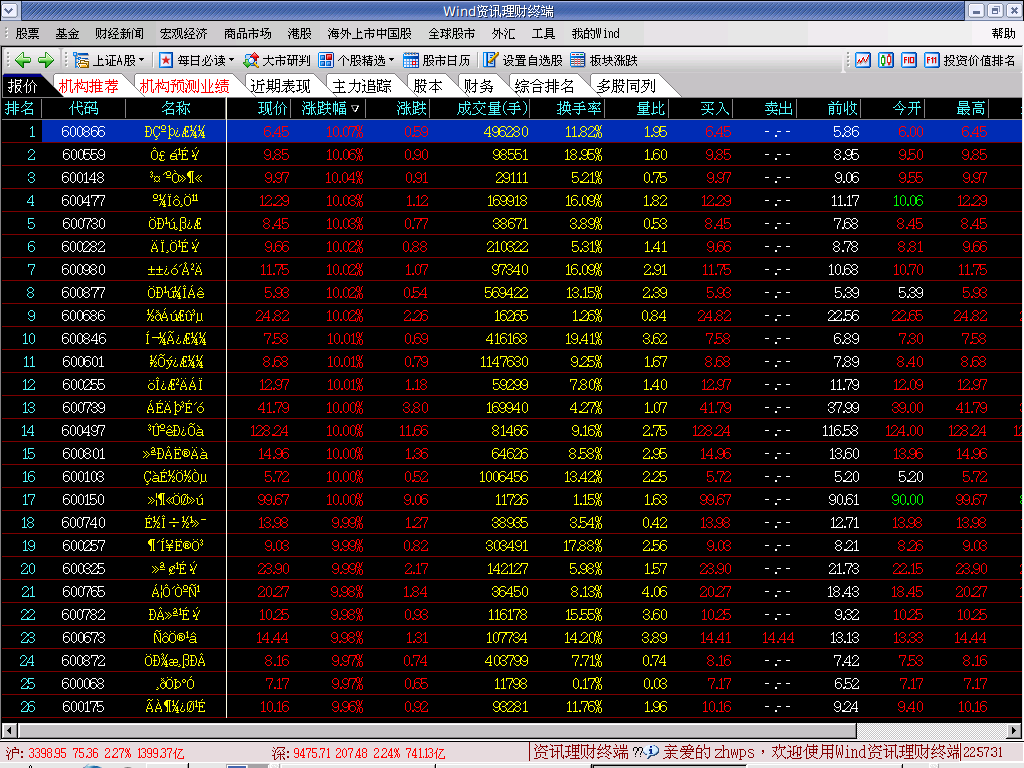Switch to the 多股同列 tab
Viewport: 1024px width, 768px height.
(626, 86)
